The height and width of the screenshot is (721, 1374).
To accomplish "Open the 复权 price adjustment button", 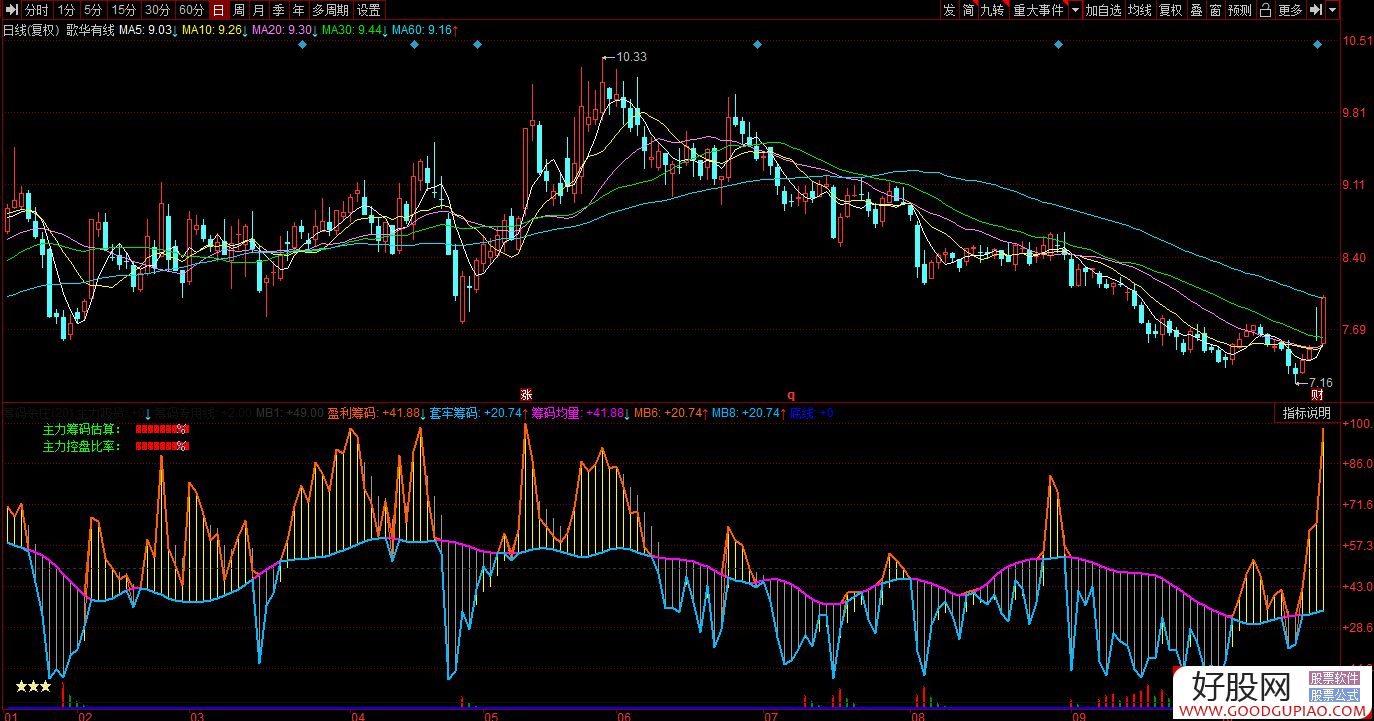I will click(x=1171, y=10).
